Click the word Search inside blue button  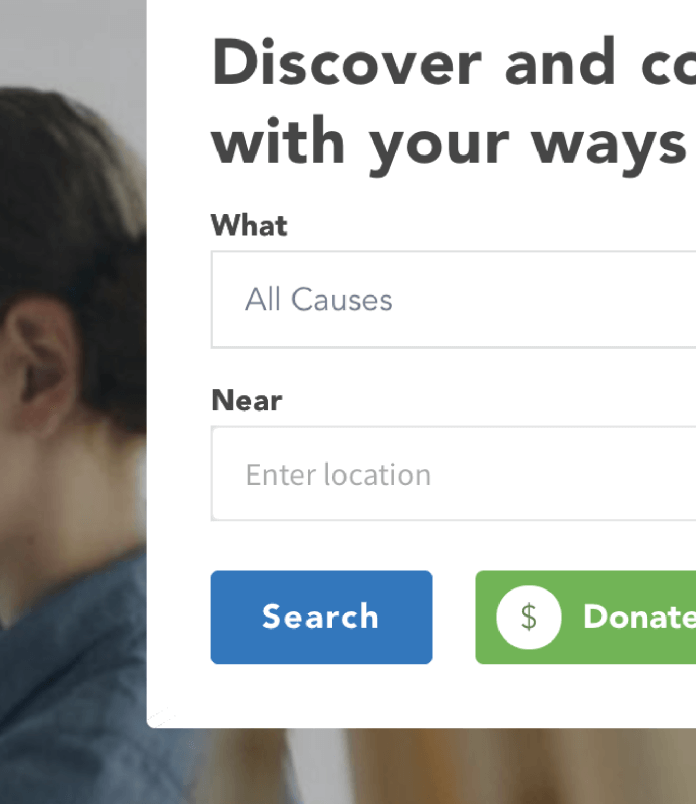[321, 616]
